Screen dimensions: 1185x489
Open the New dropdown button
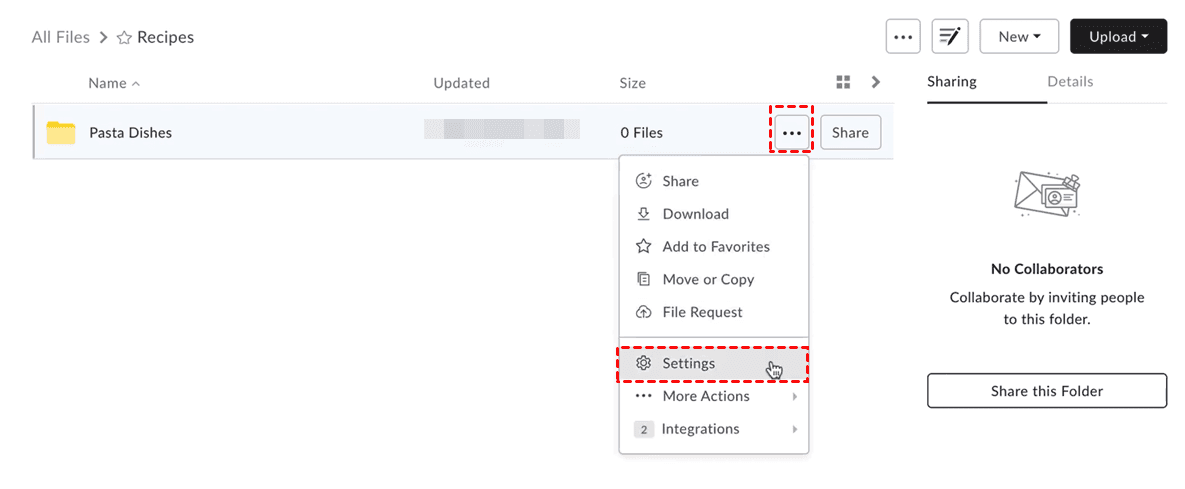1019,37
